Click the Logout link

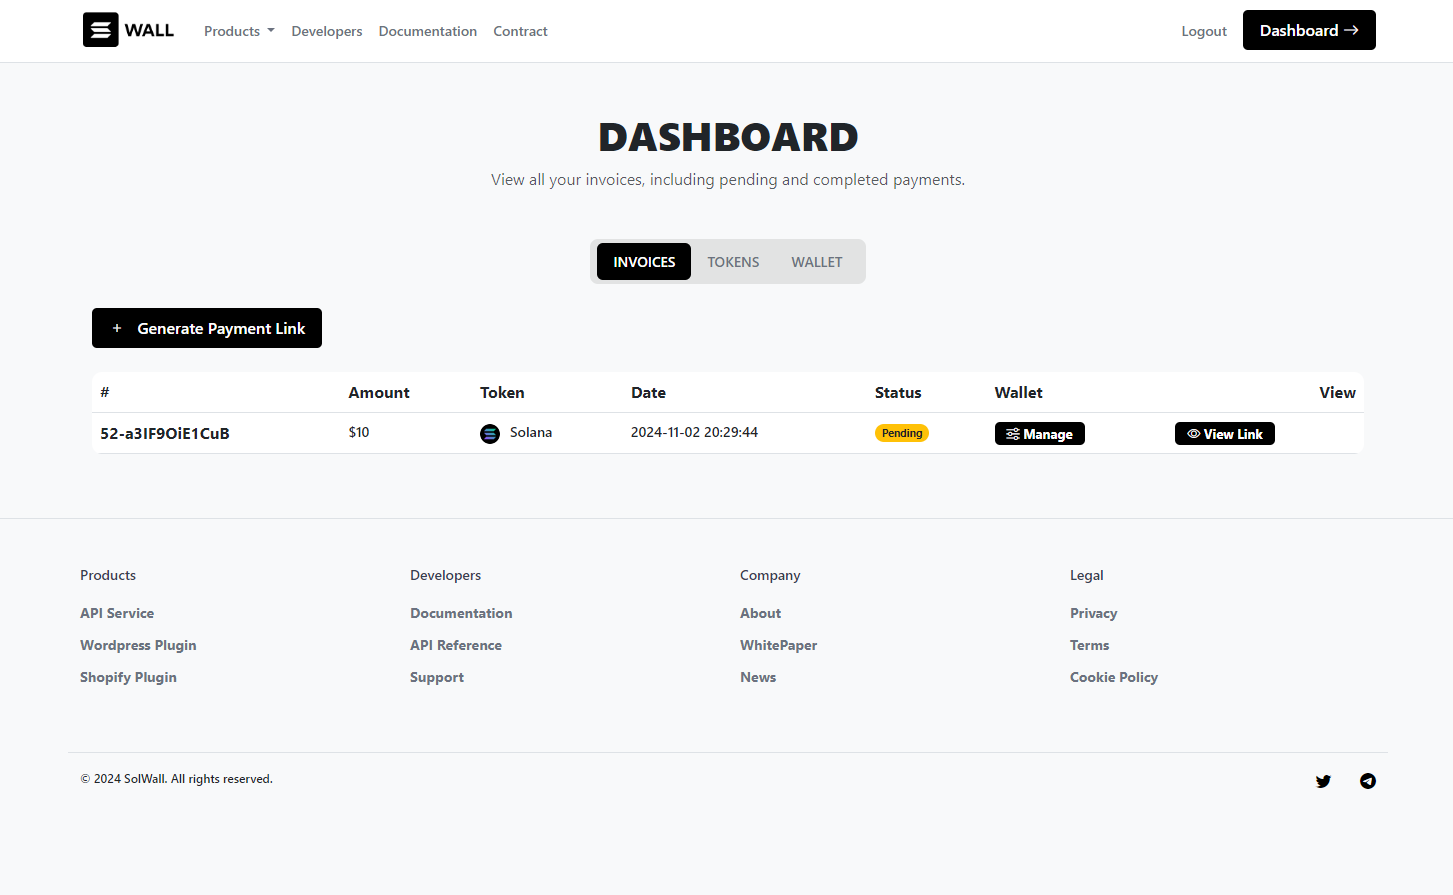pyautogui.click(x=1204, y=31)
